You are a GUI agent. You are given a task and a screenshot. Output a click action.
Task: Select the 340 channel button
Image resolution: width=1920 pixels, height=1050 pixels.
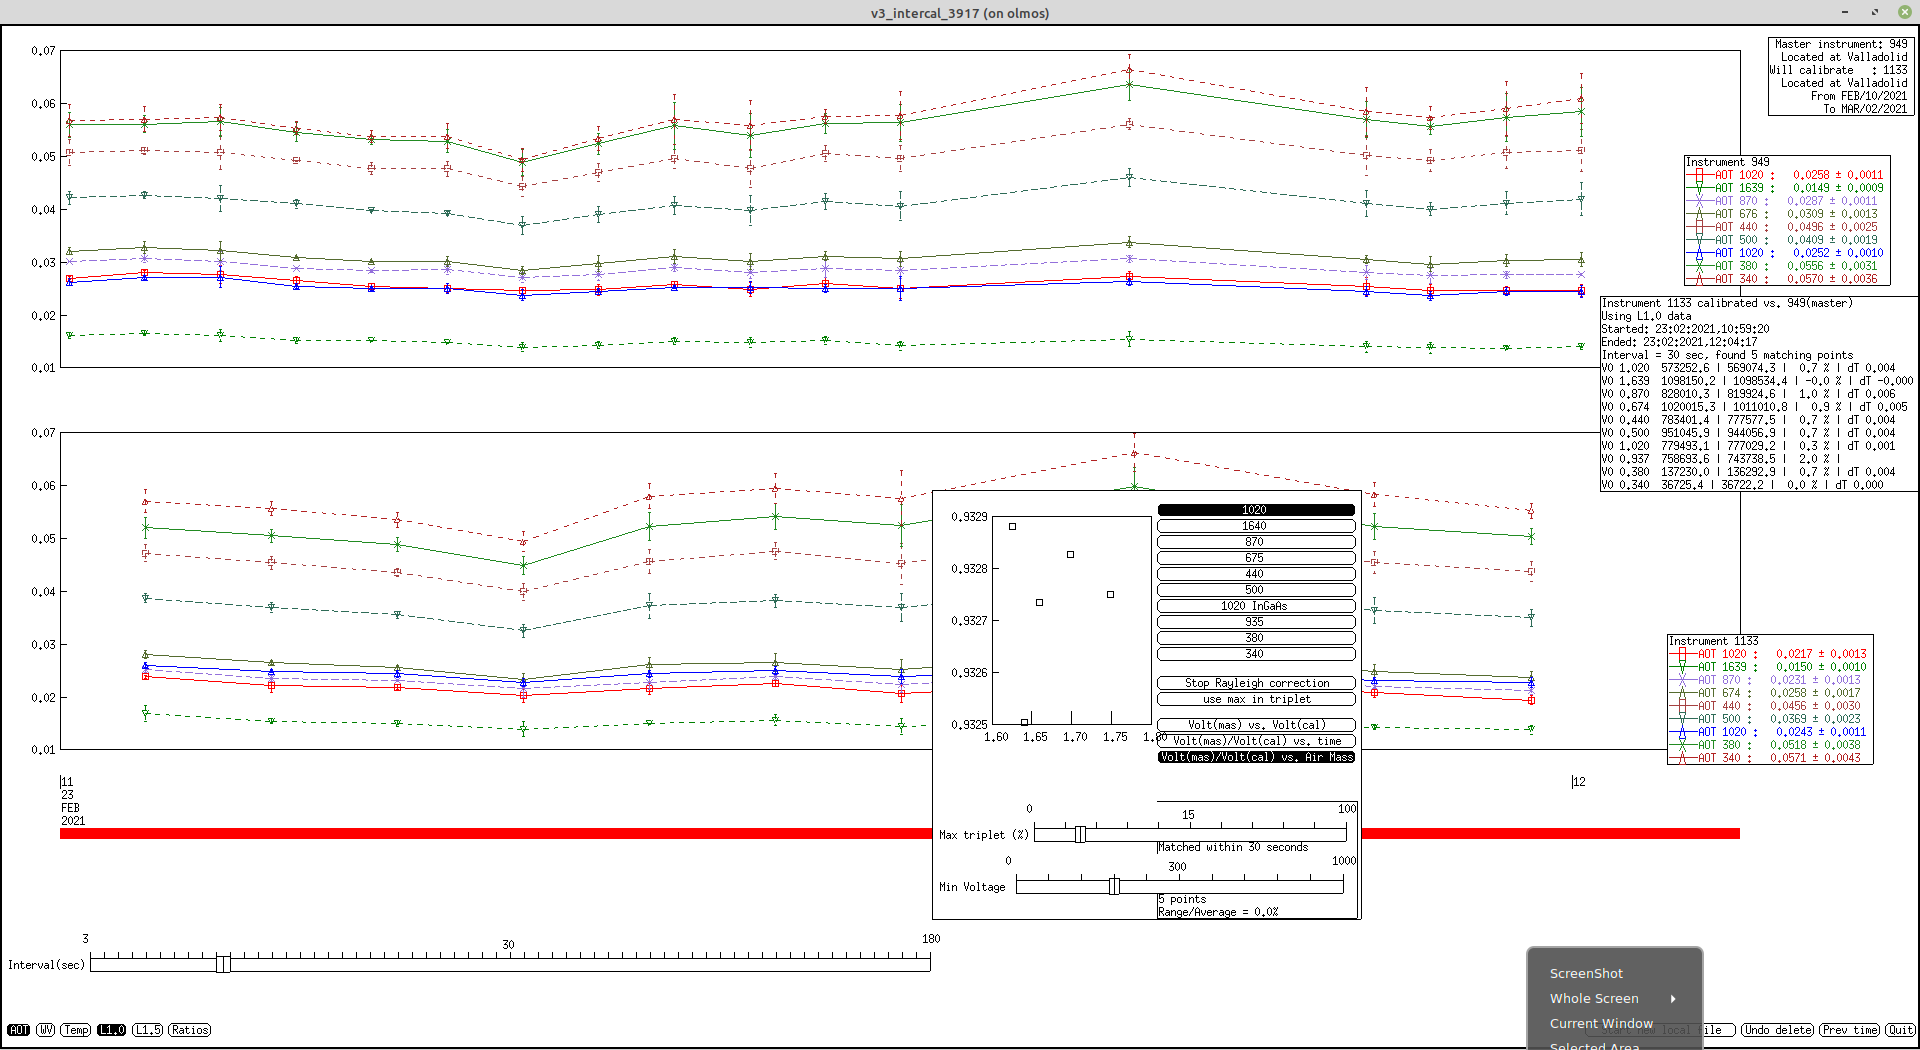pos(1256,654)
